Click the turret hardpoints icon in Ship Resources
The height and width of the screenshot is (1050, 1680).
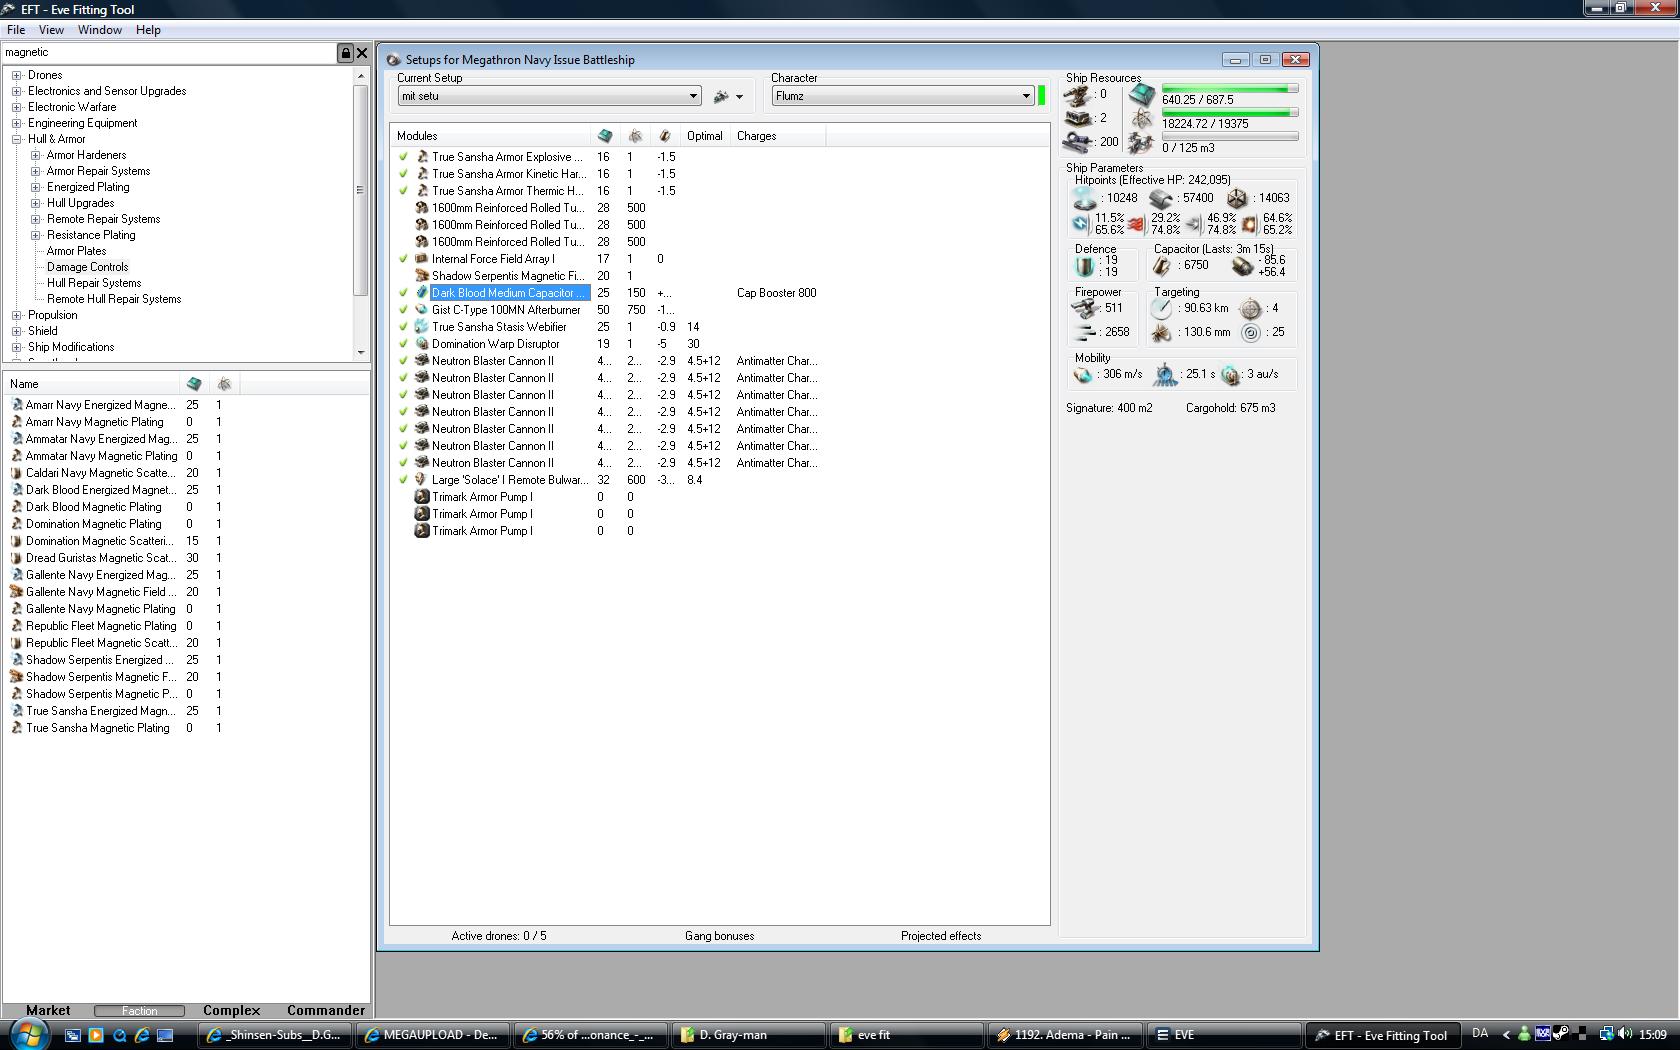coord(1077,95)
